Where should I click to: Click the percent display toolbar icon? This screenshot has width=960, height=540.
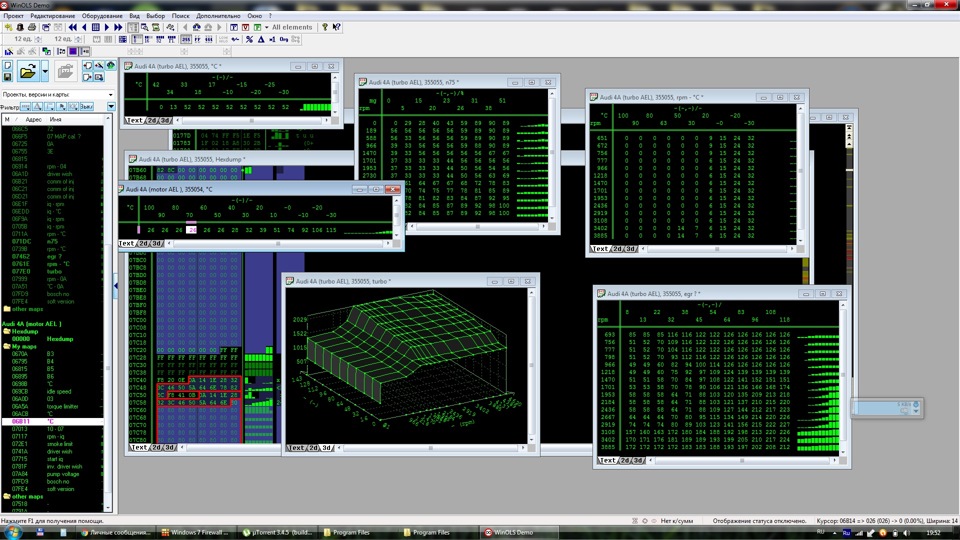point(249,39)
